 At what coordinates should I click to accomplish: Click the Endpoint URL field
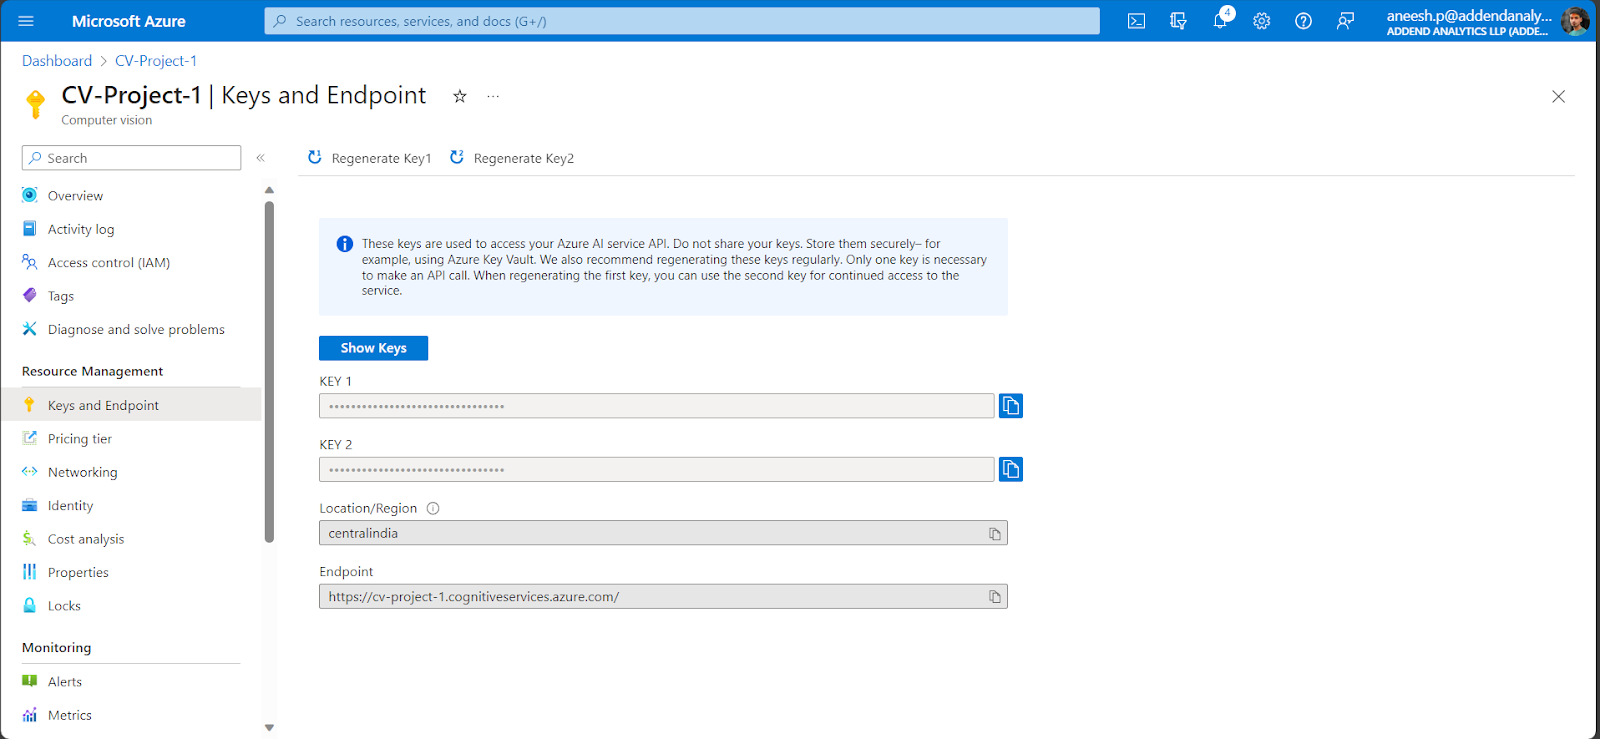coord(663,597)
